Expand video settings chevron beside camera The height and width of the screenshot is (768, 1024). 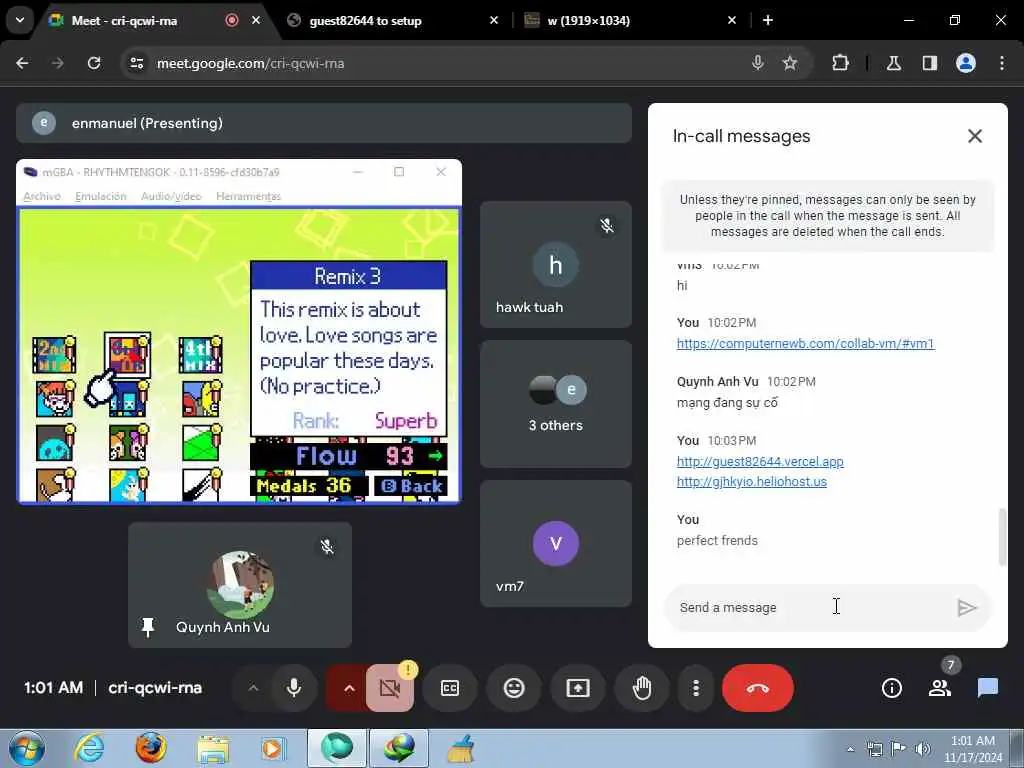click(349, 688)
